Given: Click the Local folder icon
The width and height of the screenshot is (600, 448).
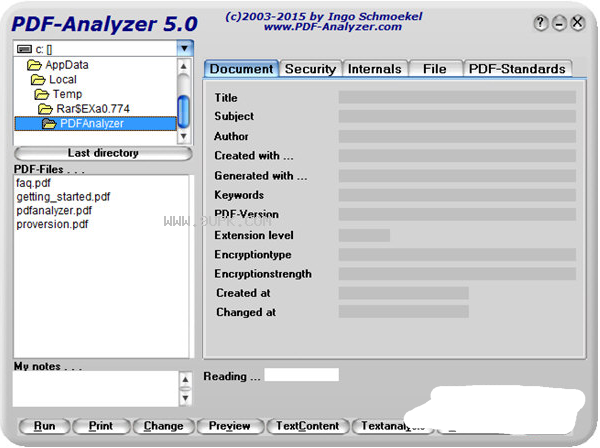Looking at the screenshot, I should pos(38,80).
